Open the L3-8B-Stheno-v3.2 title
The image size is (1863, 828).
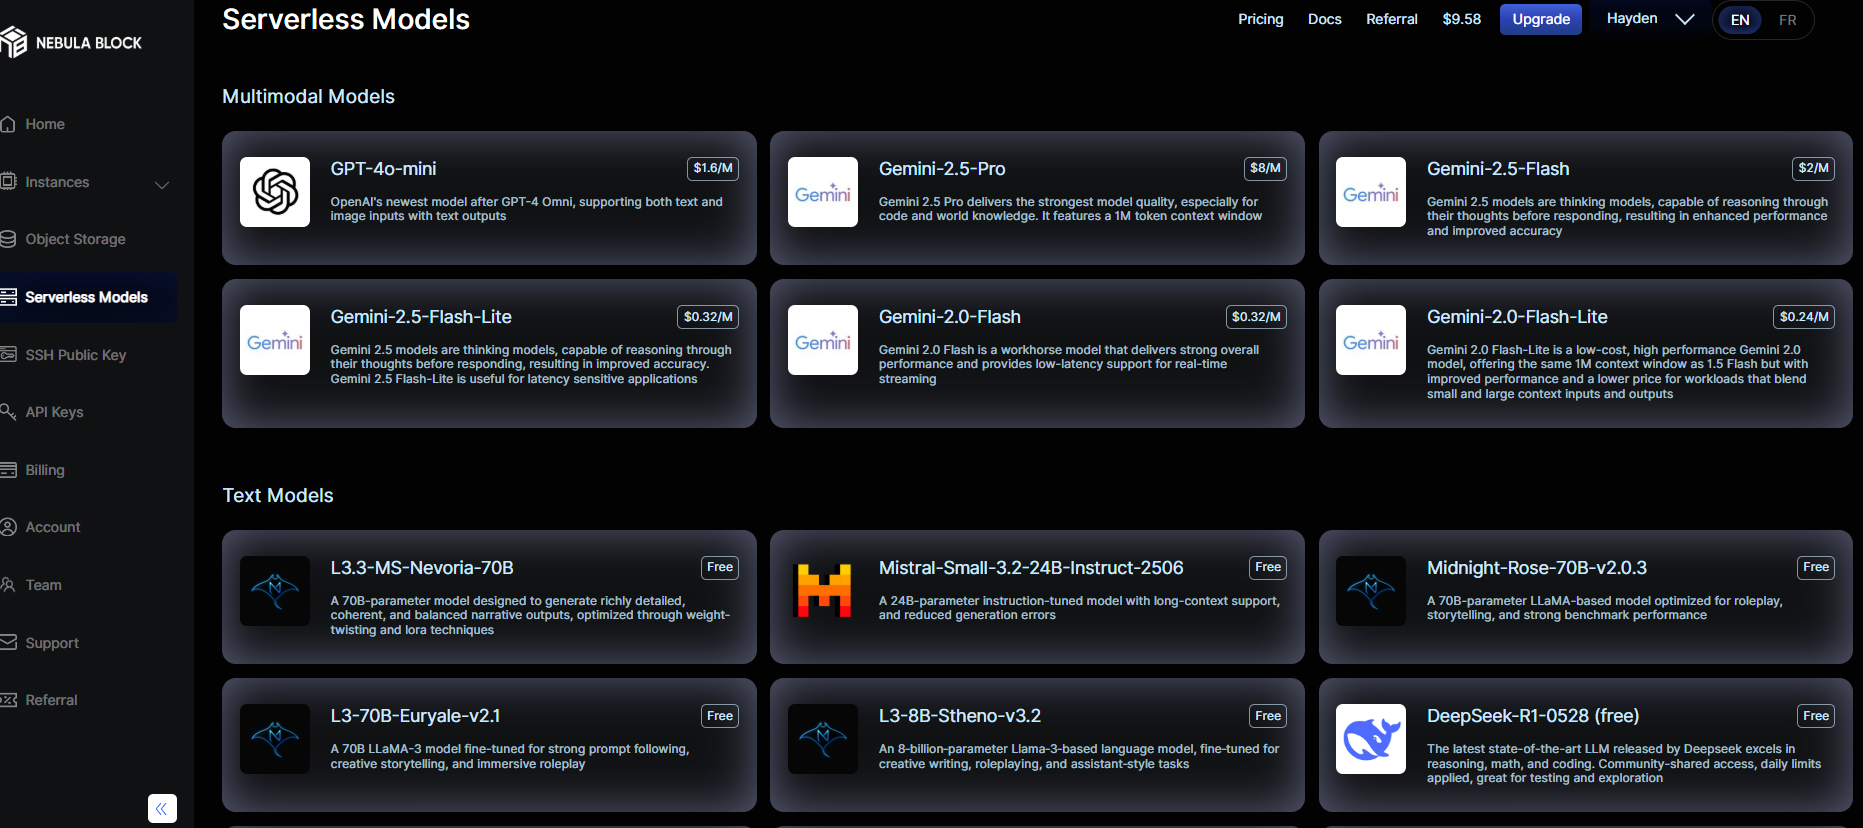[x=960, y=716]
